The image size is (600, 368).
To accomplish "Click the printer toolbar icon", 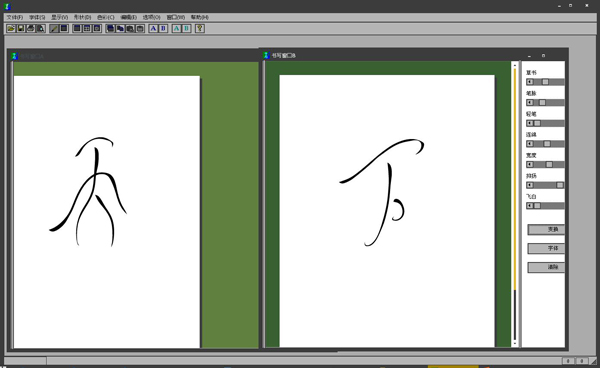I will click(31, 28).
